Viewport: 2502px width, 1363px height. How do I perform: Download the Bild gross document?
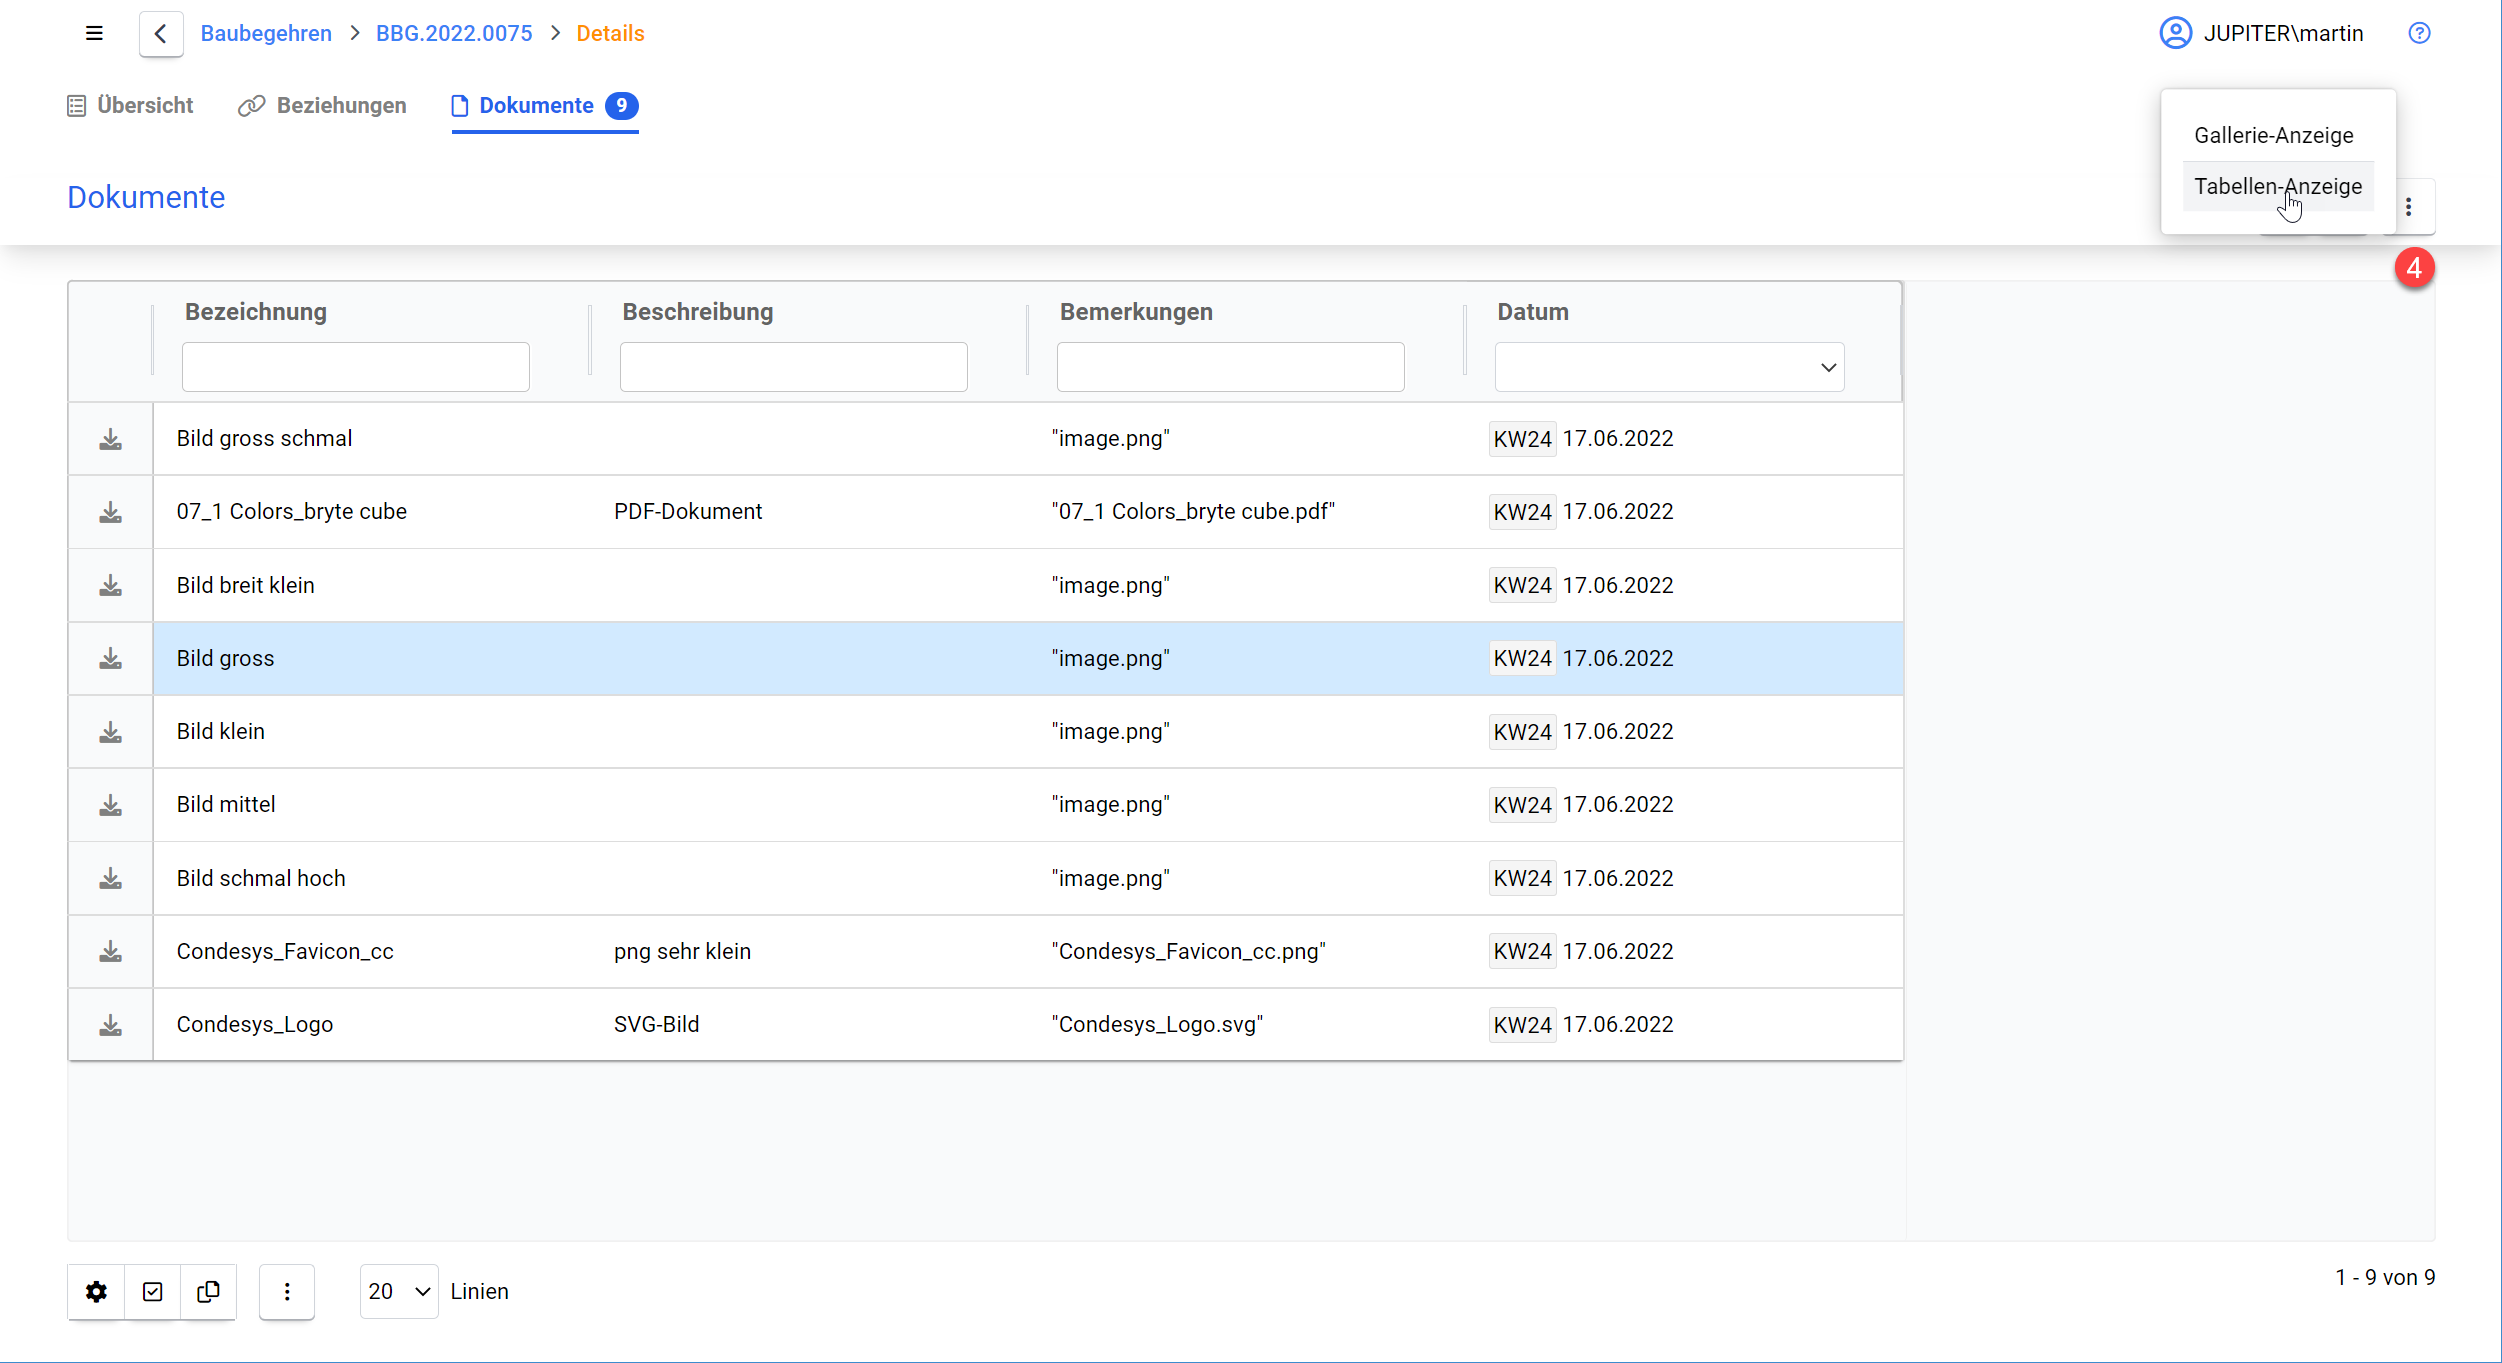111,659
